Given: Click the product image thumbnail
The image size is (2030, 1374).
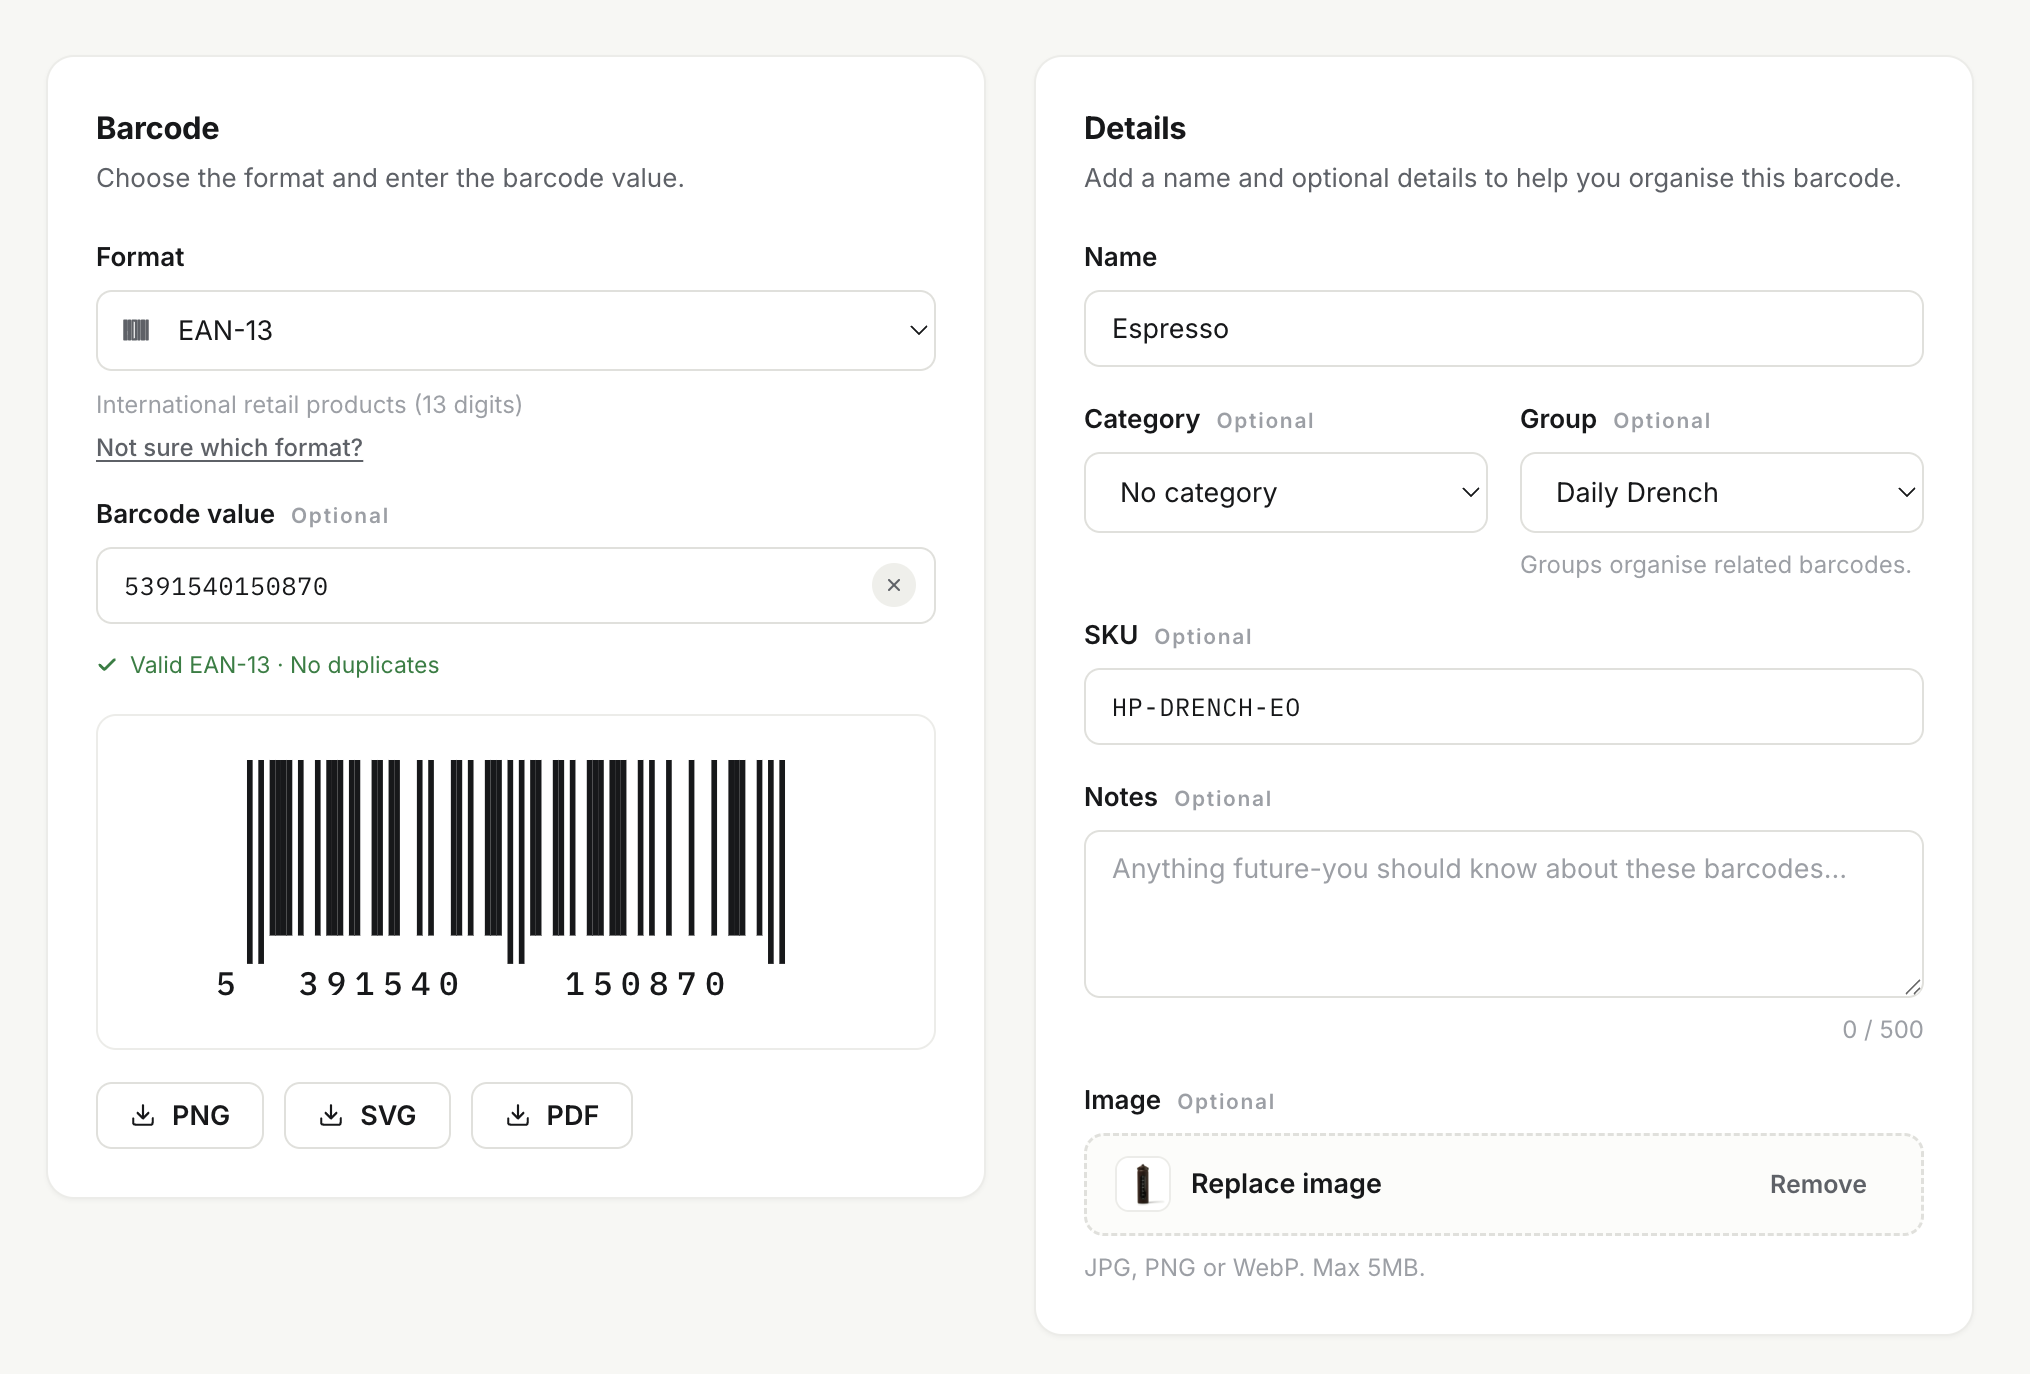Looking at the screenshot, I should (1143, 1184).
